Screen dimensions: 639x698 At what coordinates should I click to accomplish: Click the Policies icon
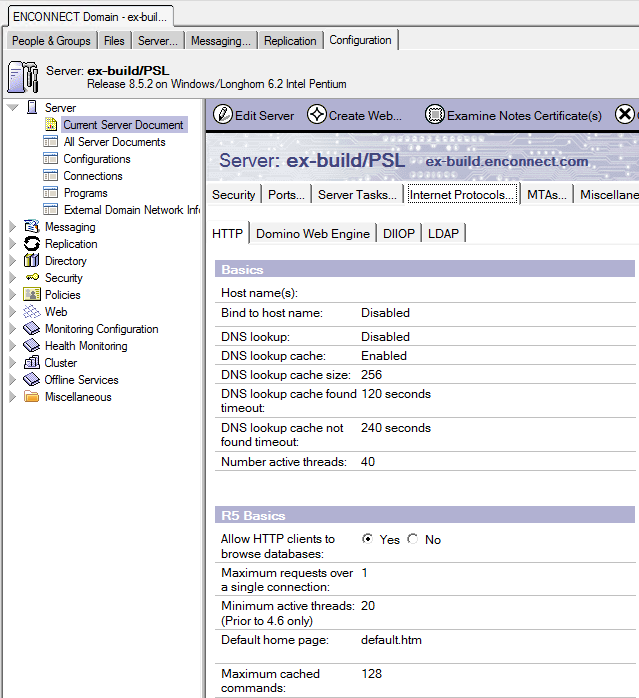32,294
